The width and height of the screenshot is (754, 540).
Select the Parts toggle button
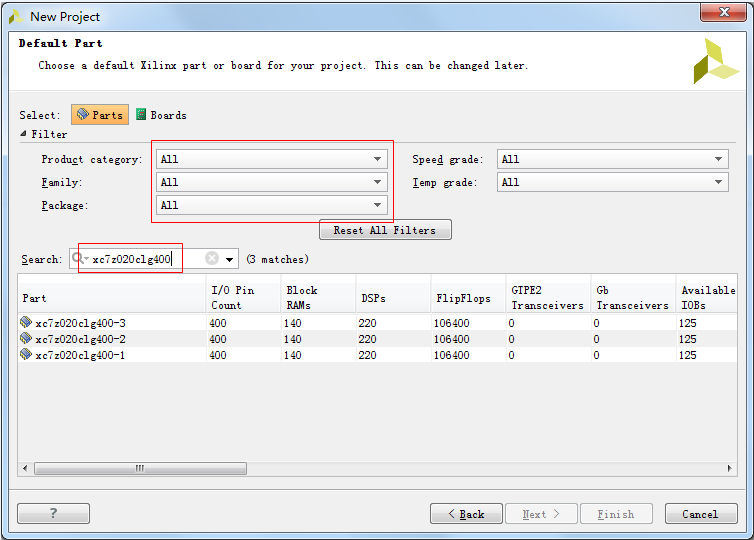100,115
